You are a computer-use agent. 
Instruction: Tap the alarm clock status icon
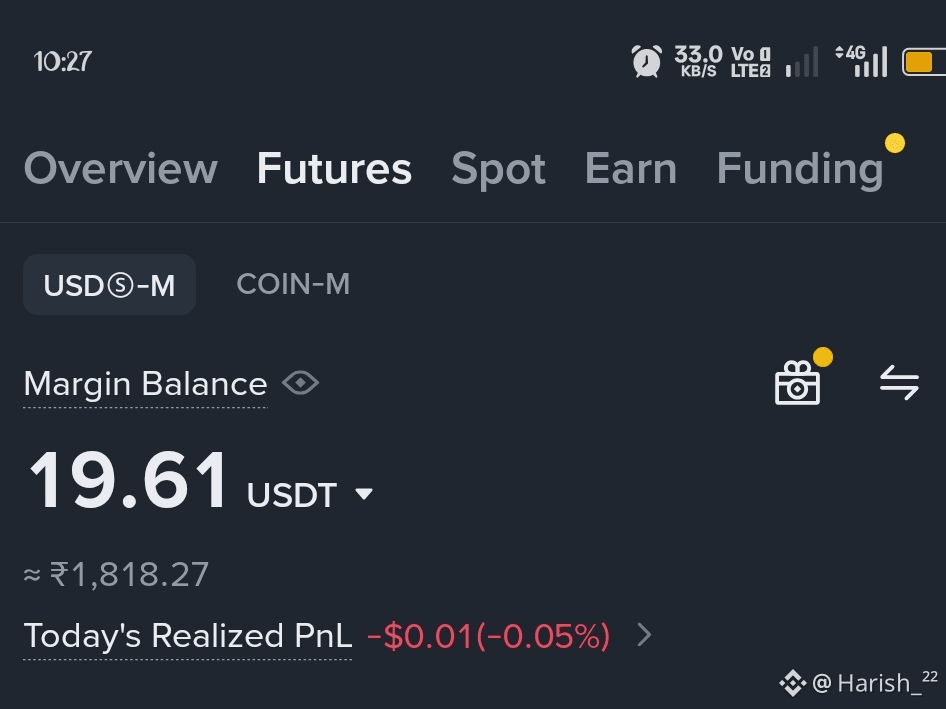point(646,61)
